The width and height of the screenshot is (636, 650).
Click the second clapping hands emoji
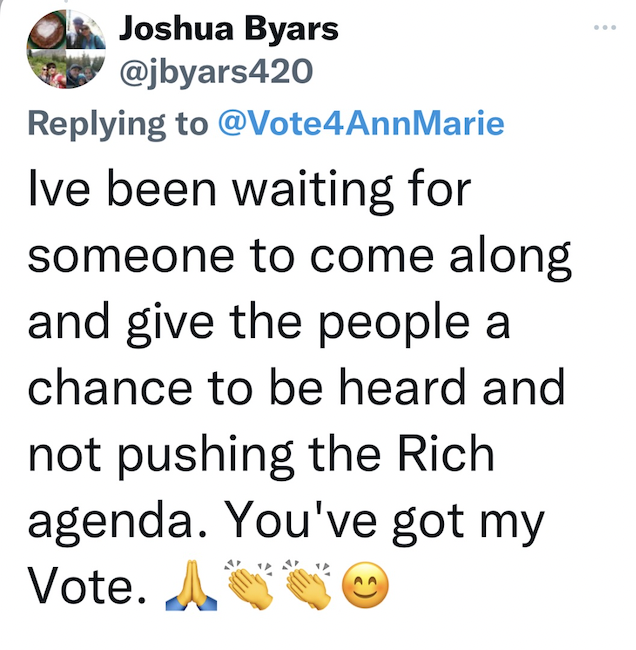[309, 587]
